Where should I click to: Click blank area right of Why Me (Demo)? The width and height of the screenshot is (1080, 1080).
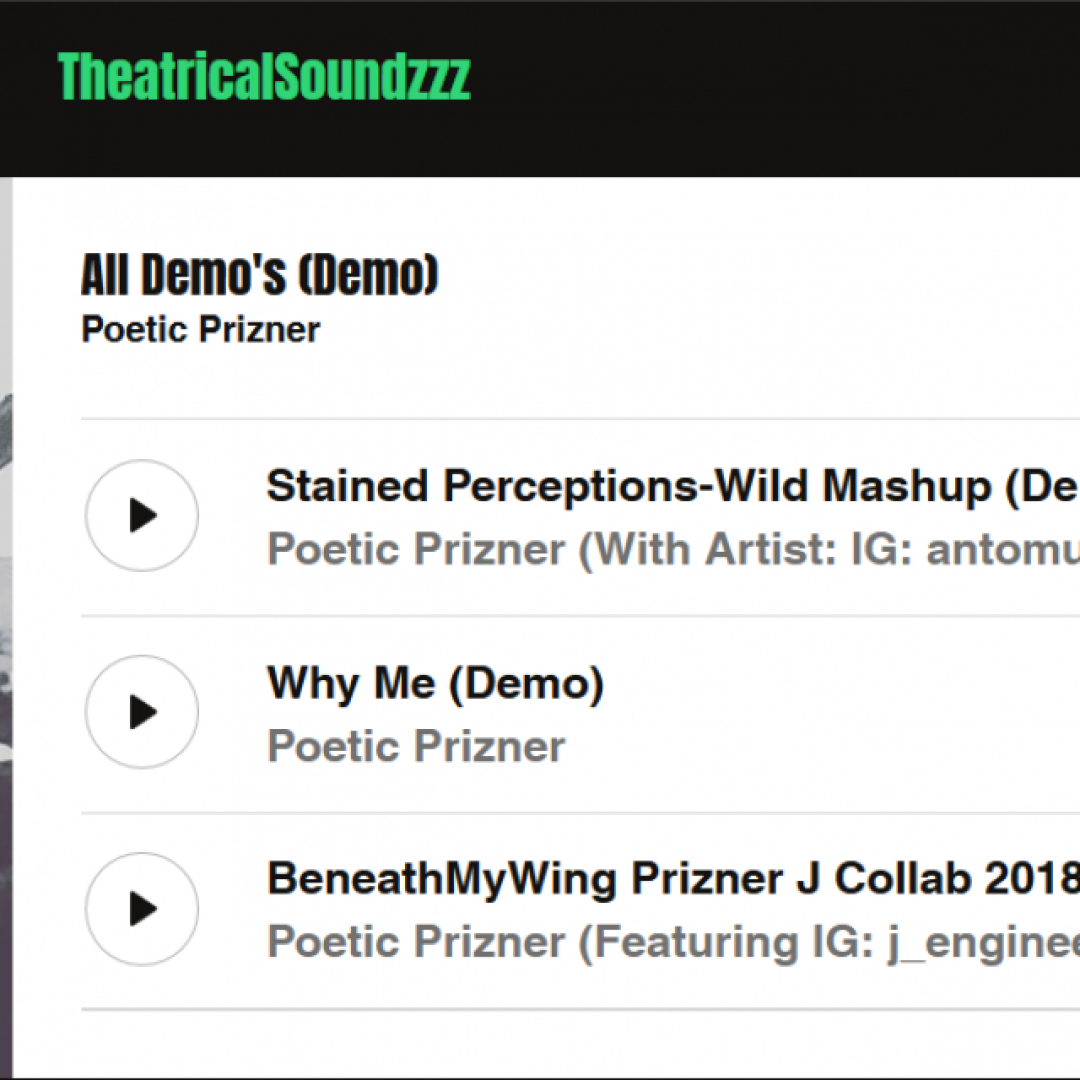point(840,713)
